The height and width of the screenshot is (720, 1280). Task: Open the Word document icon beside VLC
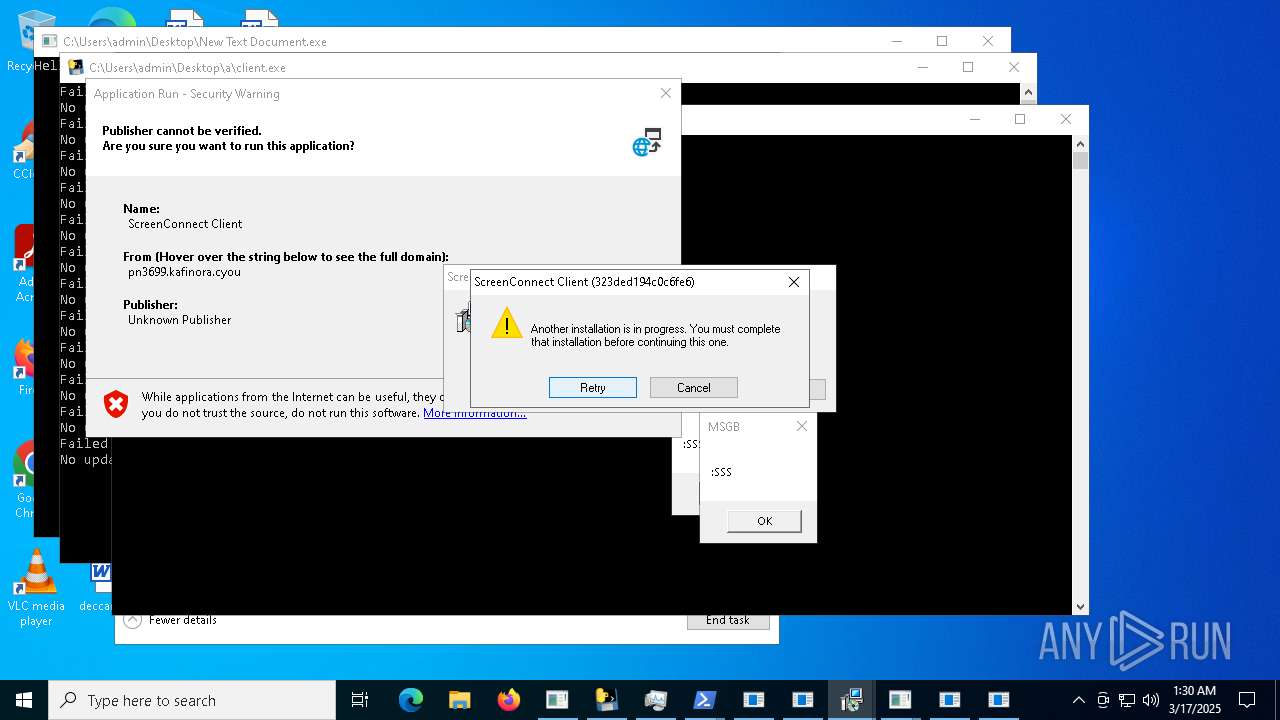click(x=99, y=587)
